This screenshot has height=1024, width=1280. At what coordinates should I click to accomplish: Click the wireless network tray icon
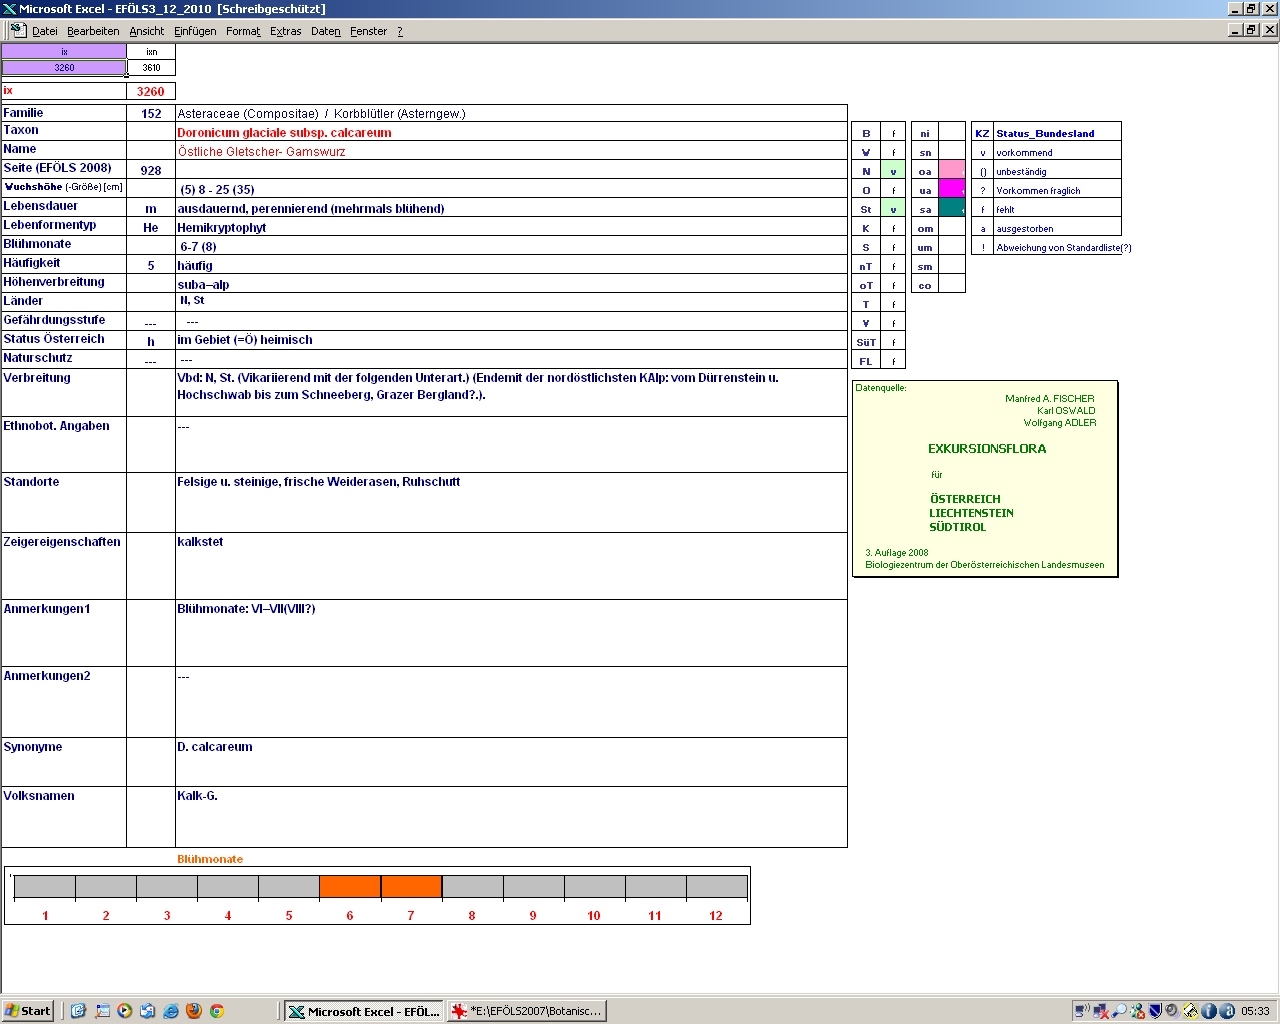(x=1082, y=1011)
